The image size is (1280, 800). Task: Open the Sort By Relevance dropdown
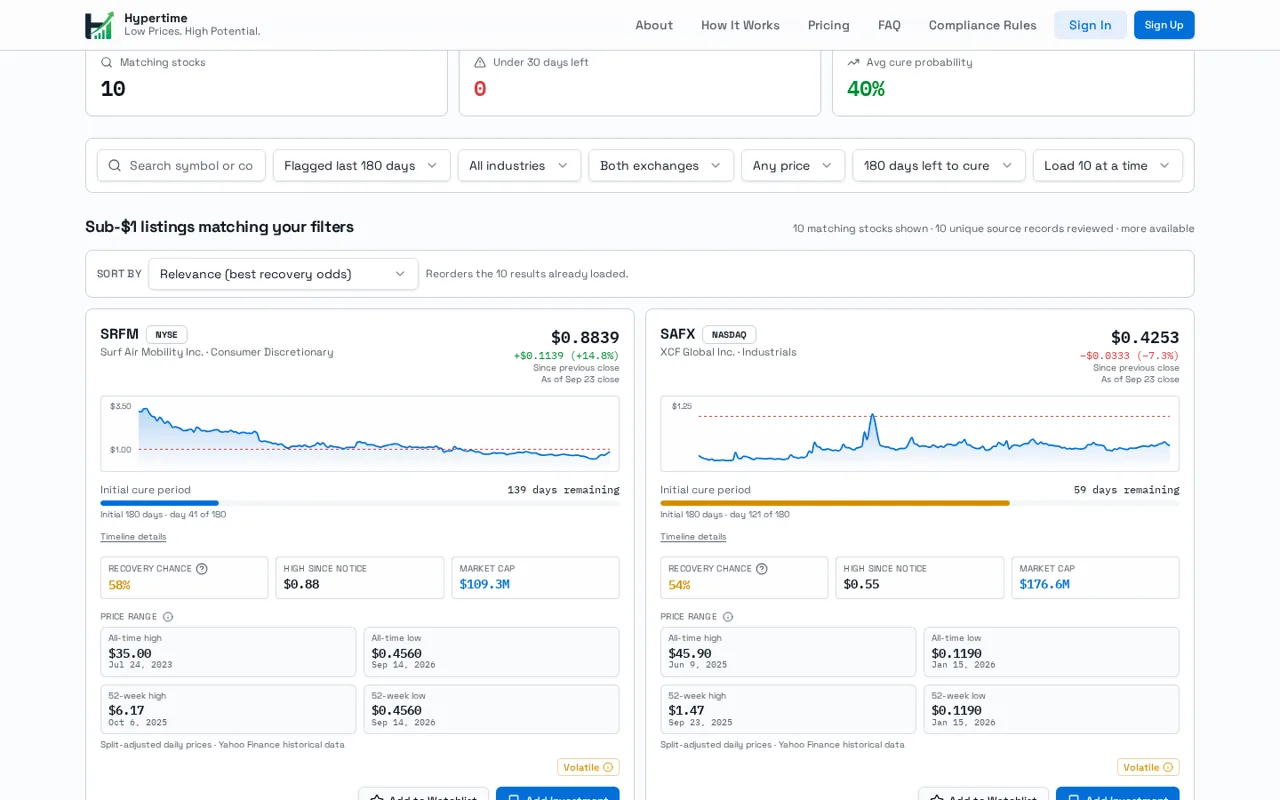[x=283, y=274]
